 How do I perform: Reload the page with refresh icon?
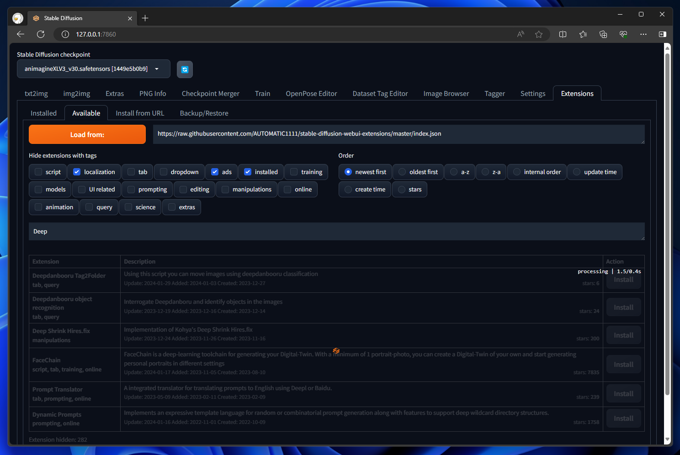click(x=41, y=34)
